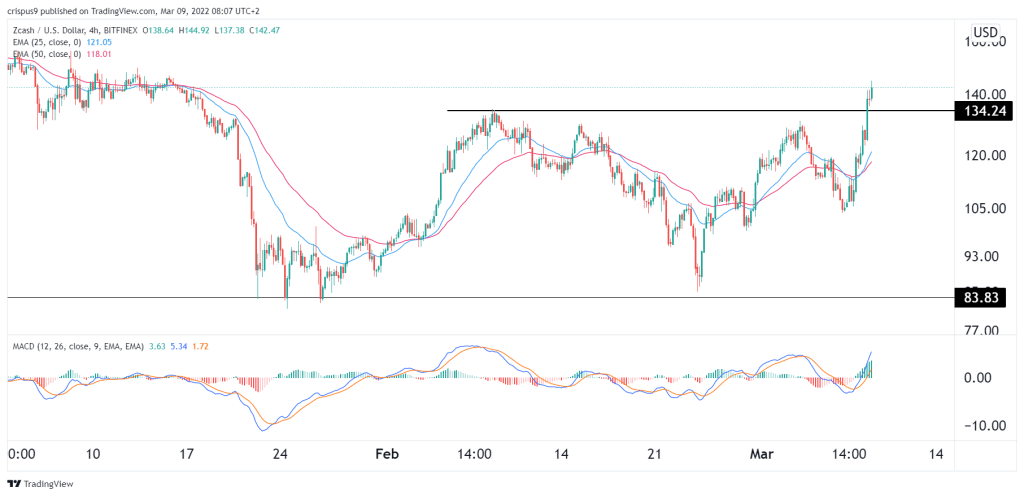Click the horizontal support line at 83.83
This screenshot has height=496, width=1024.
point(481,297)
